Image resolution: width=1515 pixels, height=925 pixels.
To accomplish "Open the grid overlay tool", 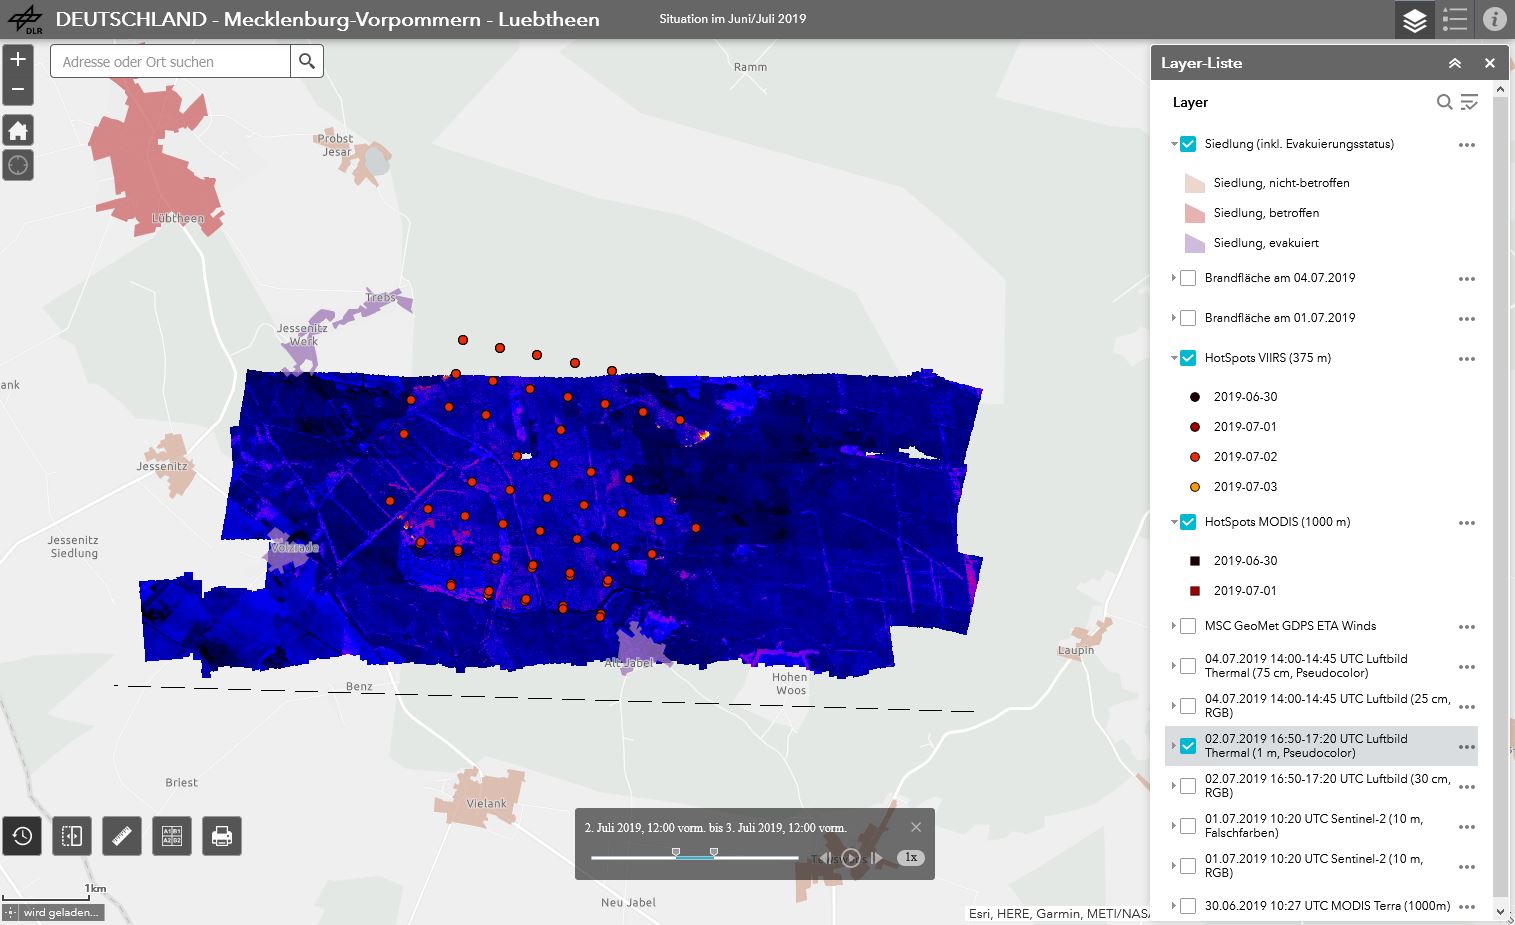I will pos(172,836).
